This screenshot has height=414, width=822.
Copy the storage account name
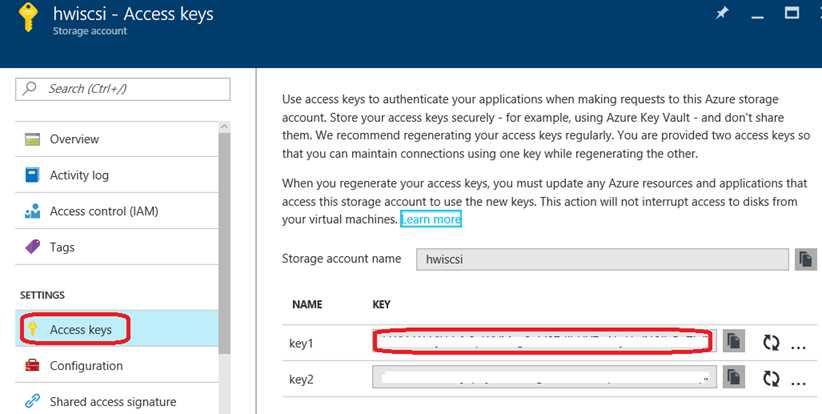[806, 259]
